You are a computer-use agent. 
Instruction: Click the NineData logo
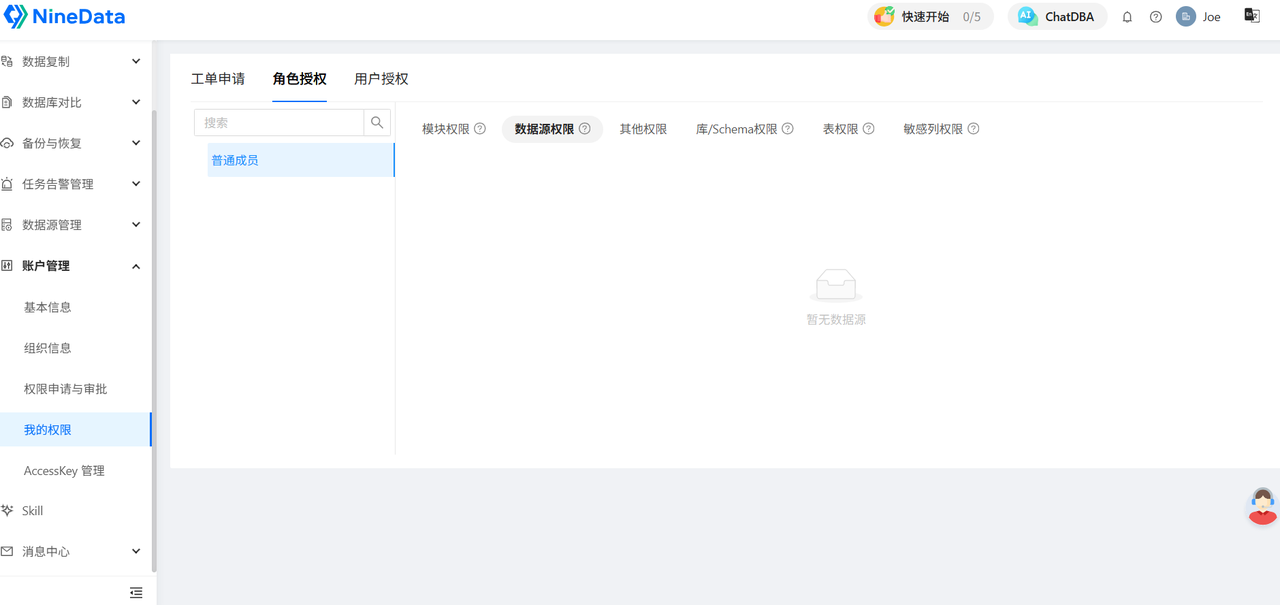(x=65, y=17)
